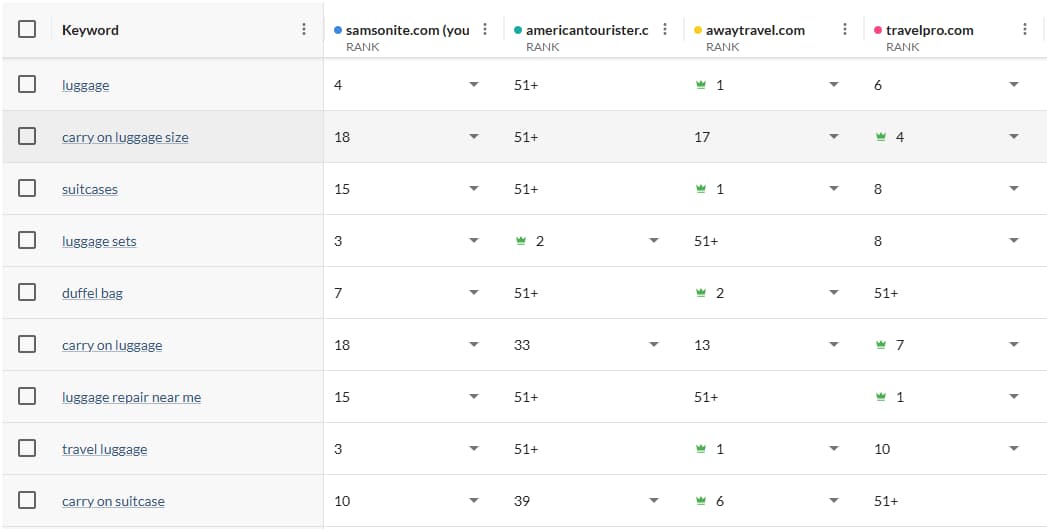Image resolution: width=1047 pixels, height=529 pixels.
Task: Click crown icon in awaytravel luggage row
Action: point(701,85)
